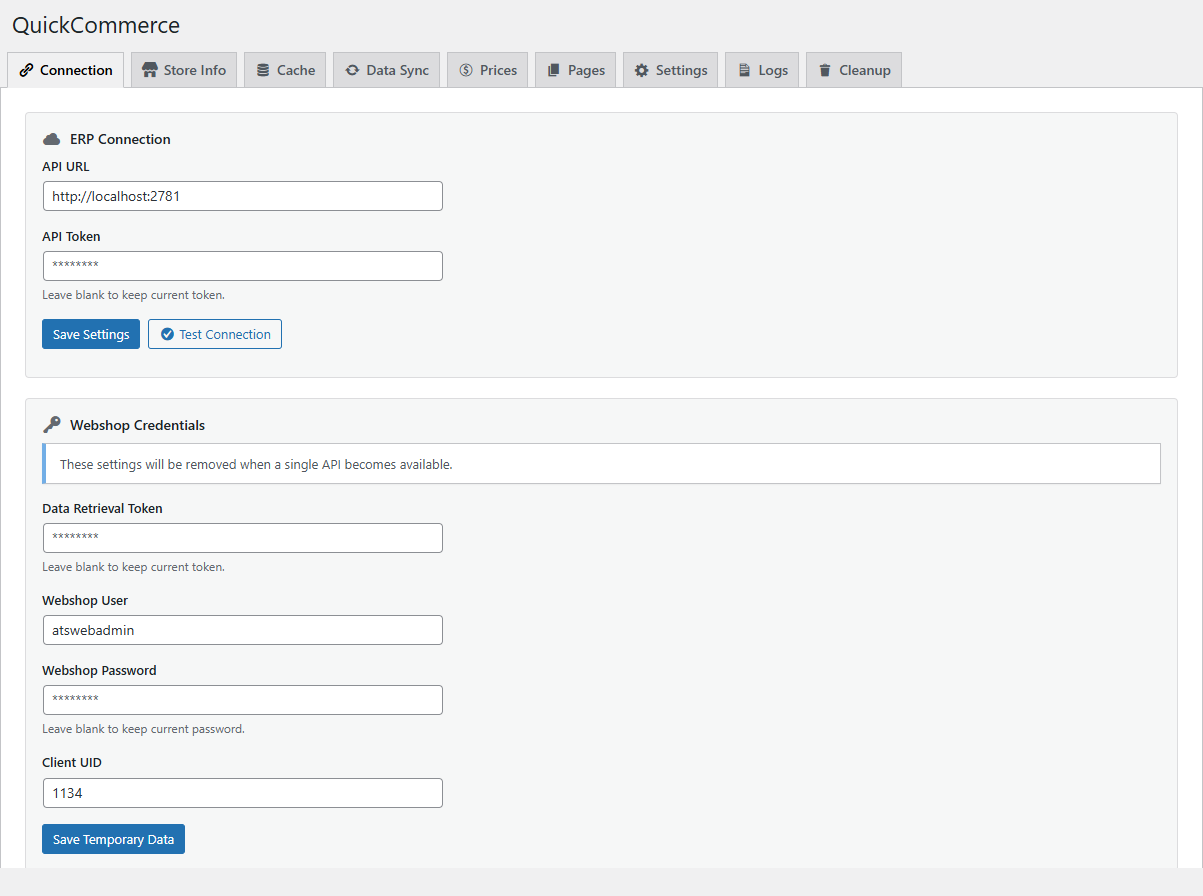Click 'Leave blank to keep current password.' hint
This screenshot has height=896, width=1203.
pyautogui.click(x=143, y=729)
